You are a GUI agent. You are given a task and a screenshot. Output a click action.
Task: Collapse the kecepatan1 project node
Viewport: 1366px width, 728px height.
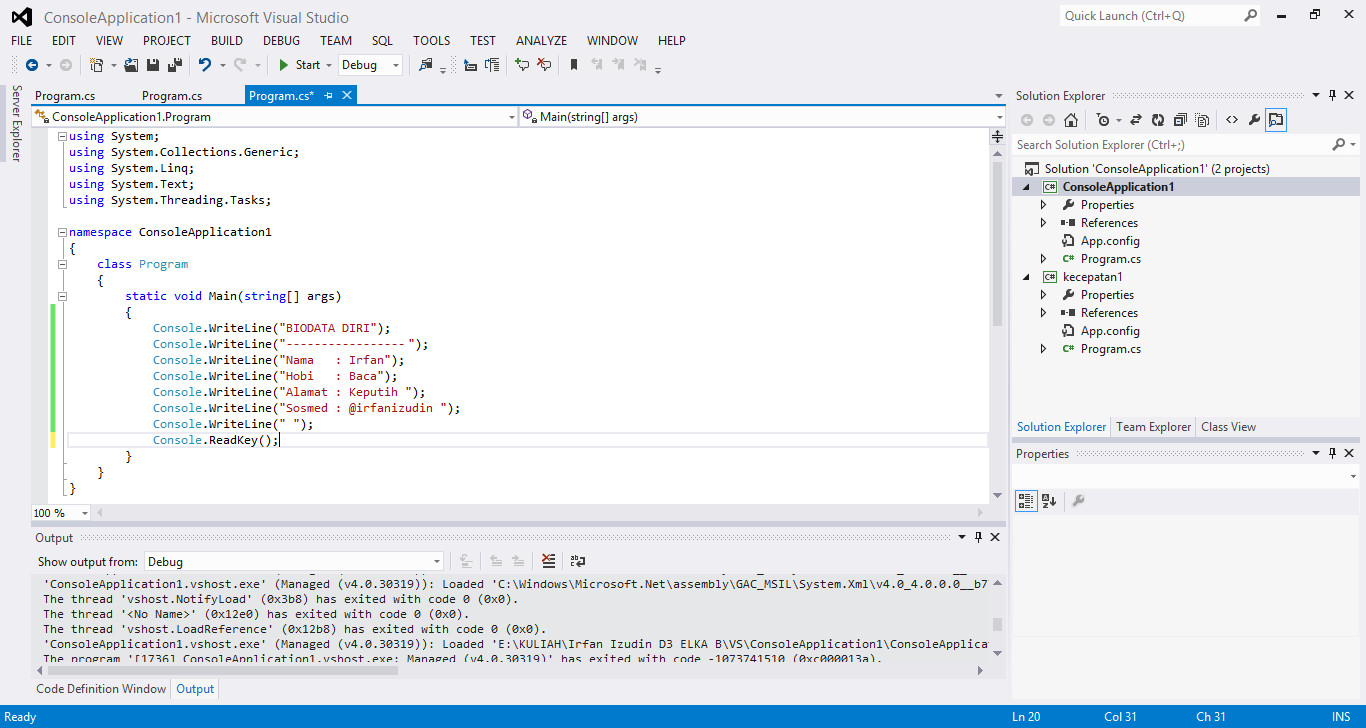click(1027, 277)
